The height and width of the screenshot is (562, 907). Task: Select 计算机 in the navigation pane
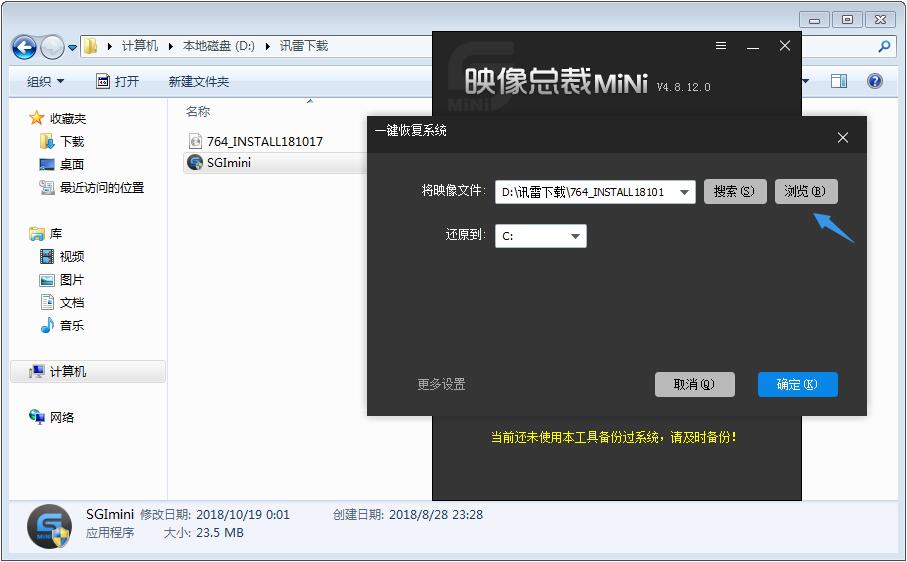click(88, 371)
